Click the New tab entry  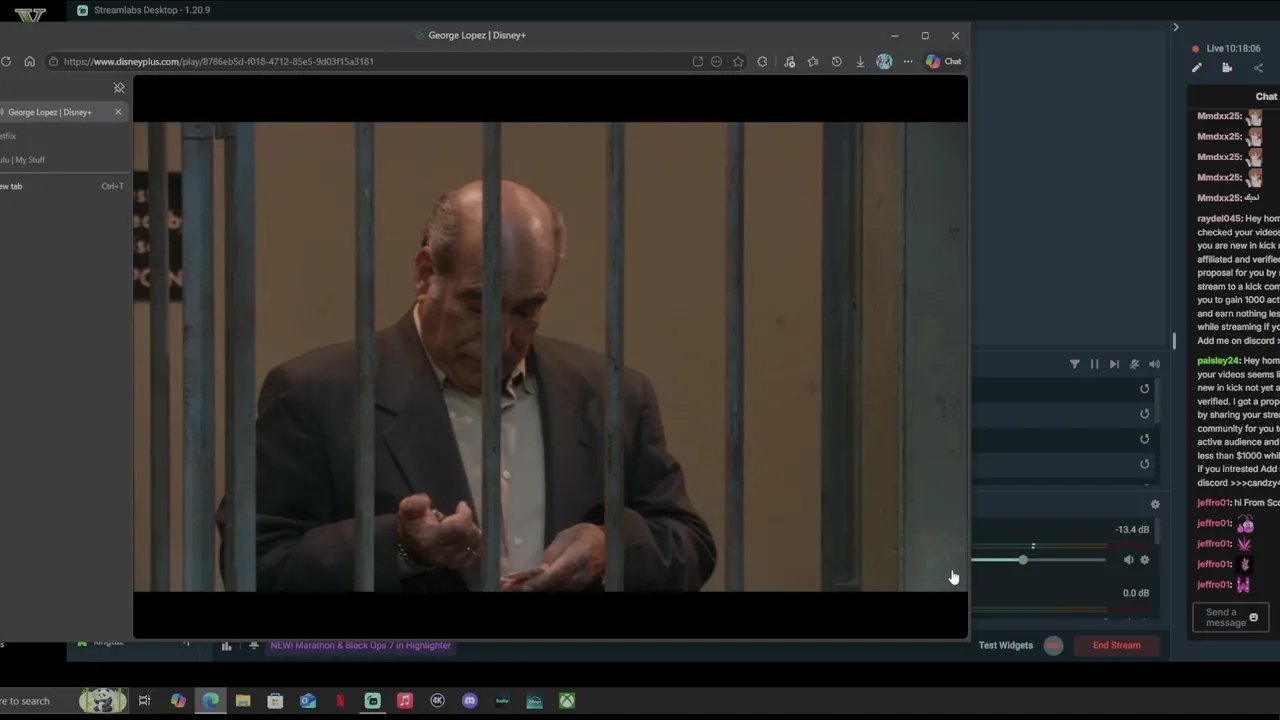[62, 186]
